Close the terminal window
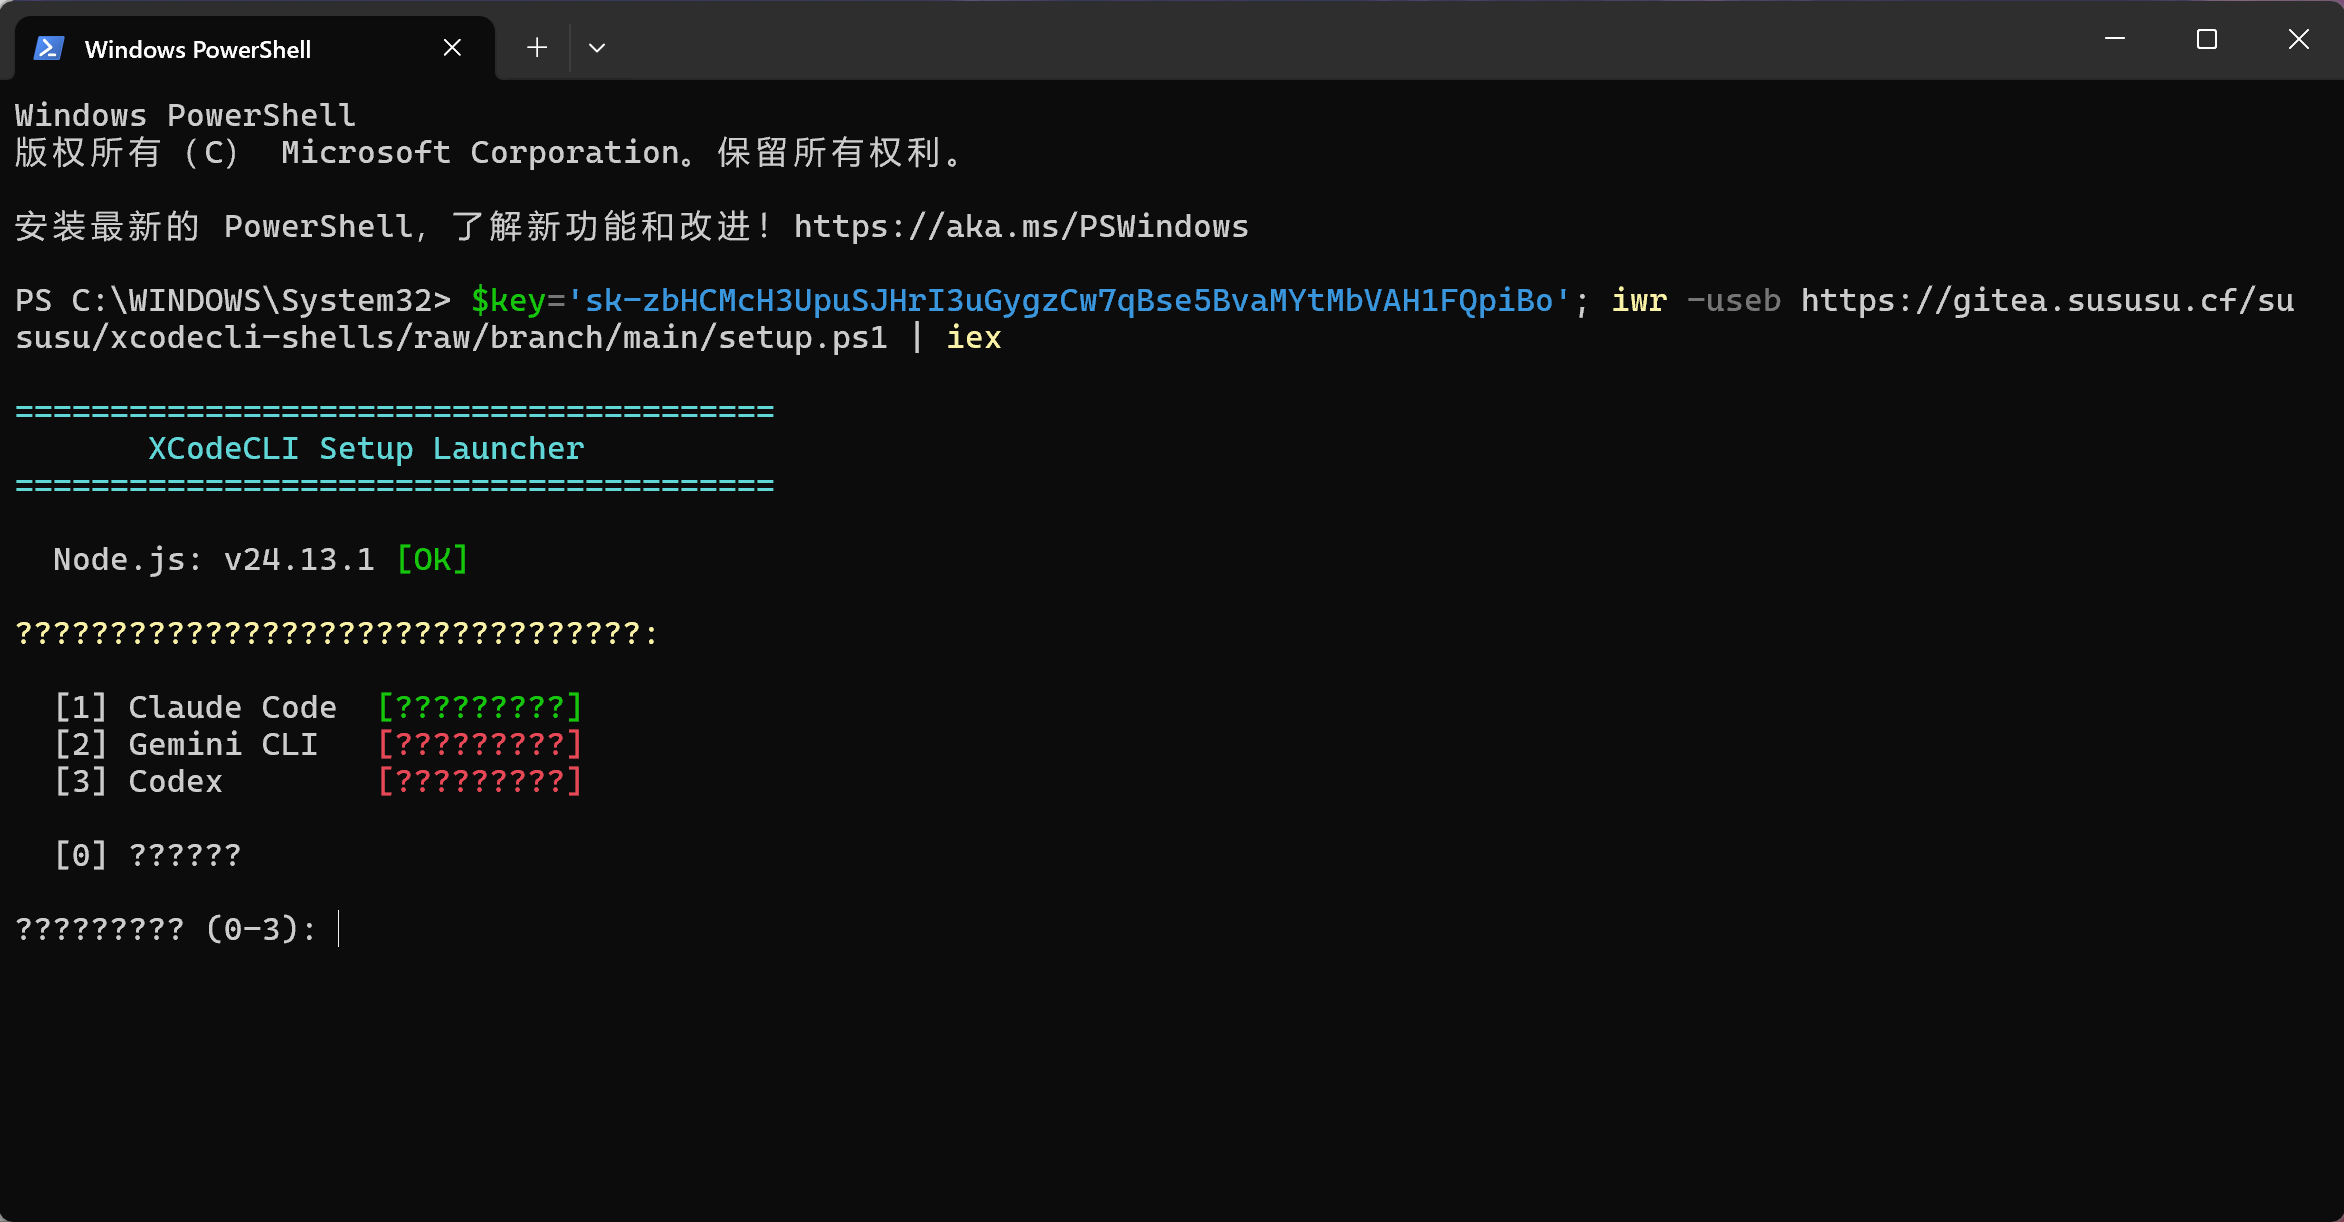This screenshot has height=1222, width=2344. pos(2299,40)
